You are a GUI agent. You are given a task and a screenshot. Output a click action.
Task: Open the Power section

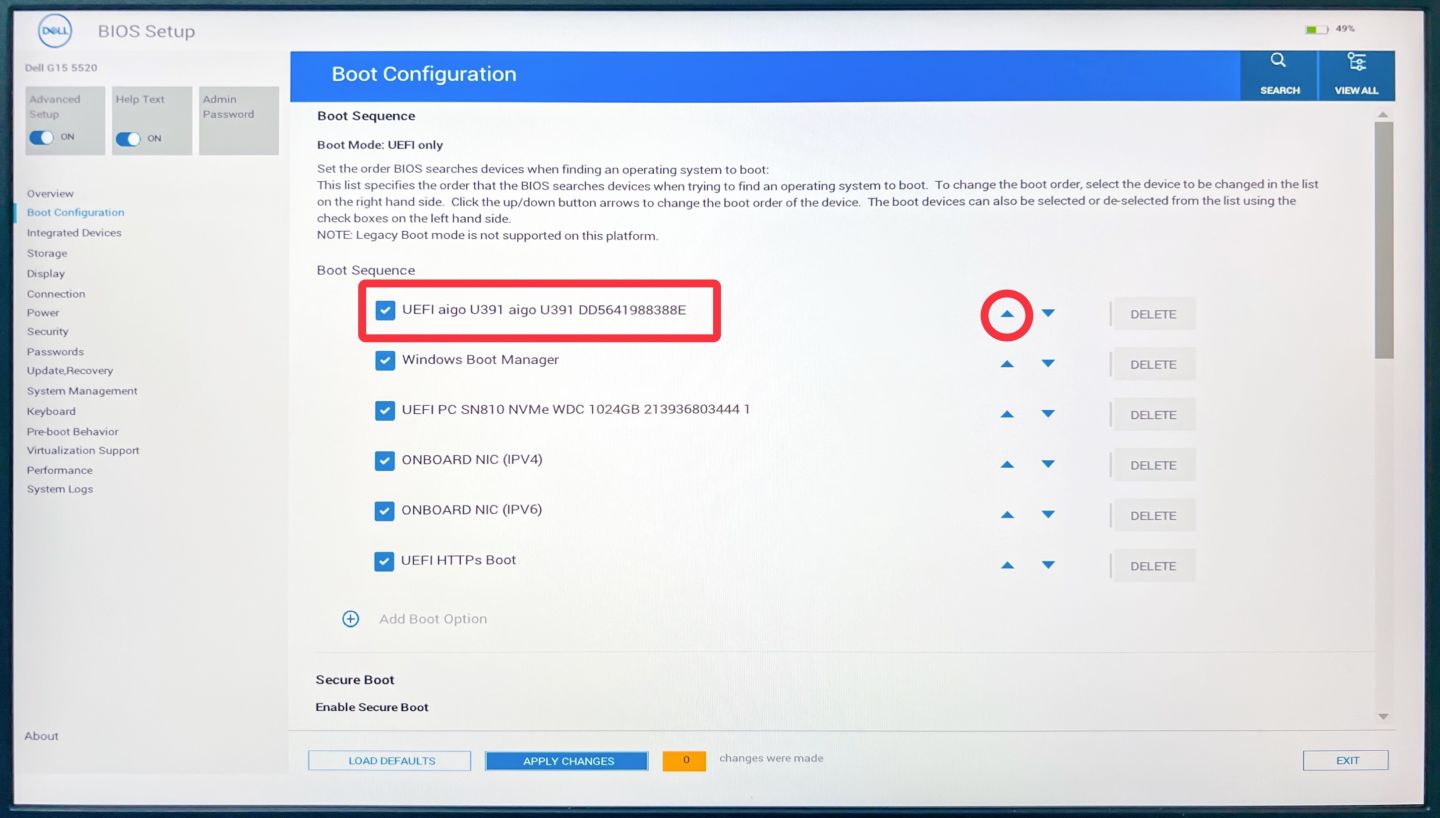point(43,313)
